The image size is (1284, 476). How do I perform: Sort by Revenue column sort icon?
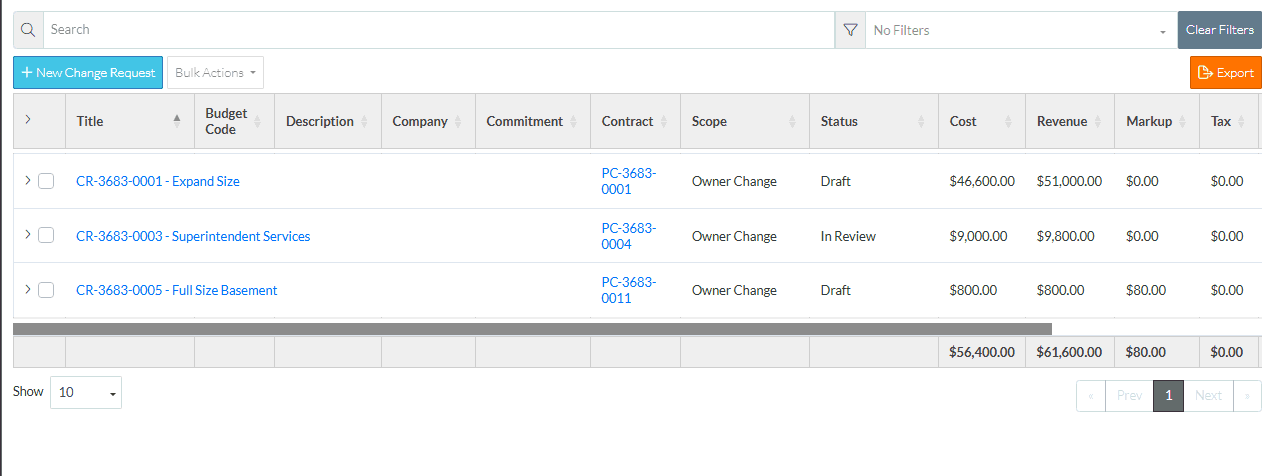coord(1098,121)
